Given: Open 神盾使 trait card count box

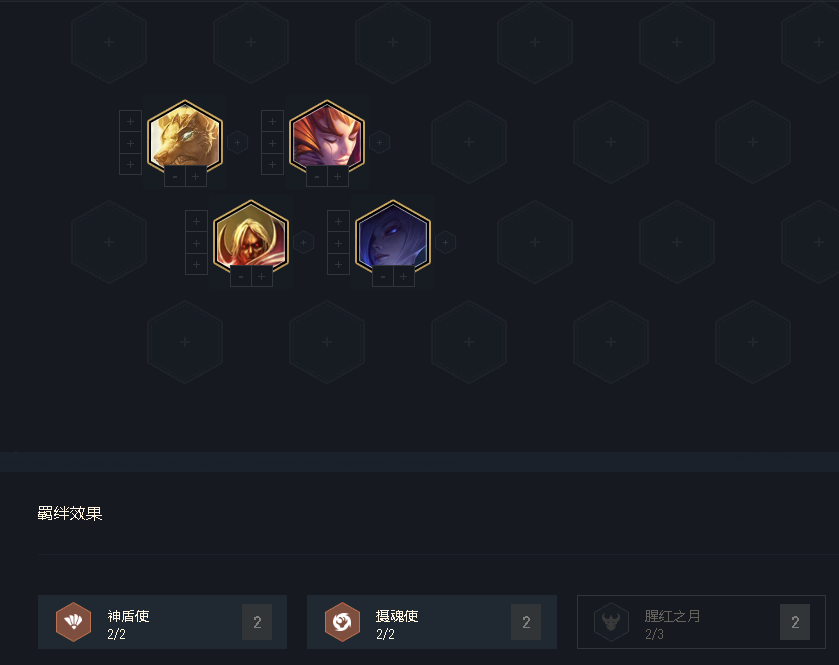Looking at the screenshot, I should 257,622.
